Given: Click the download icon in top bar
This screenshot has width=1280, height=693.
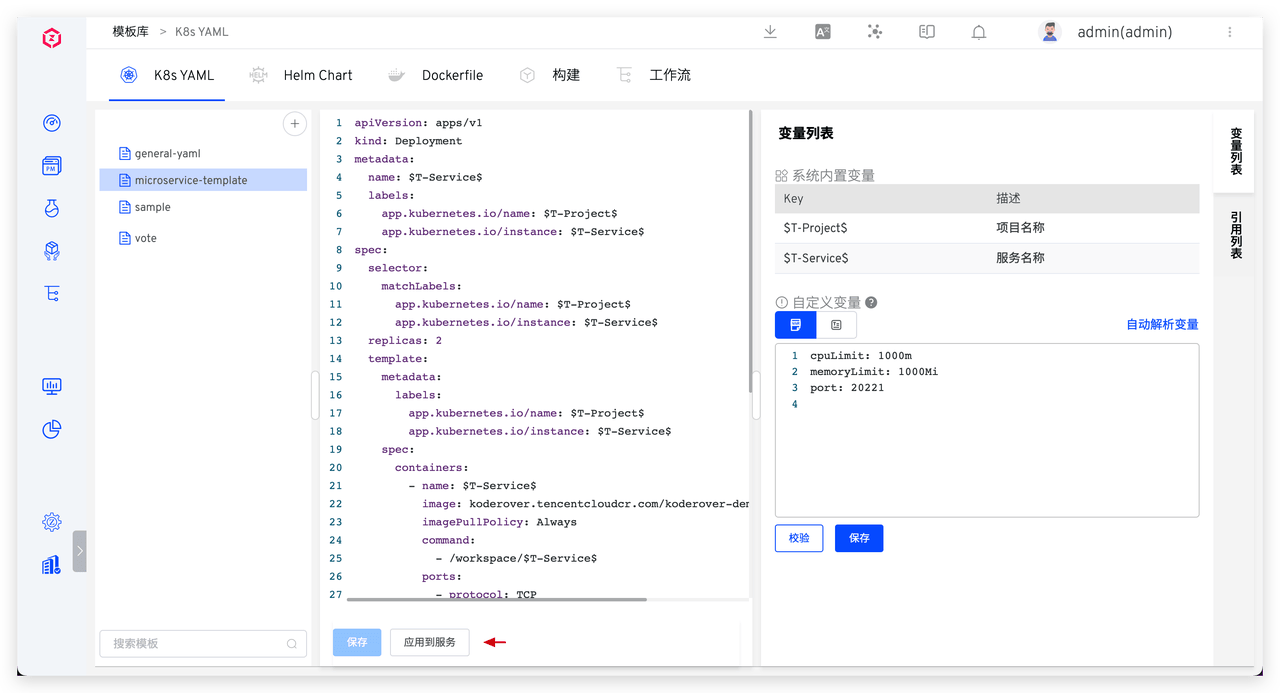Looking at the screenshot, I should pos(770,32).
